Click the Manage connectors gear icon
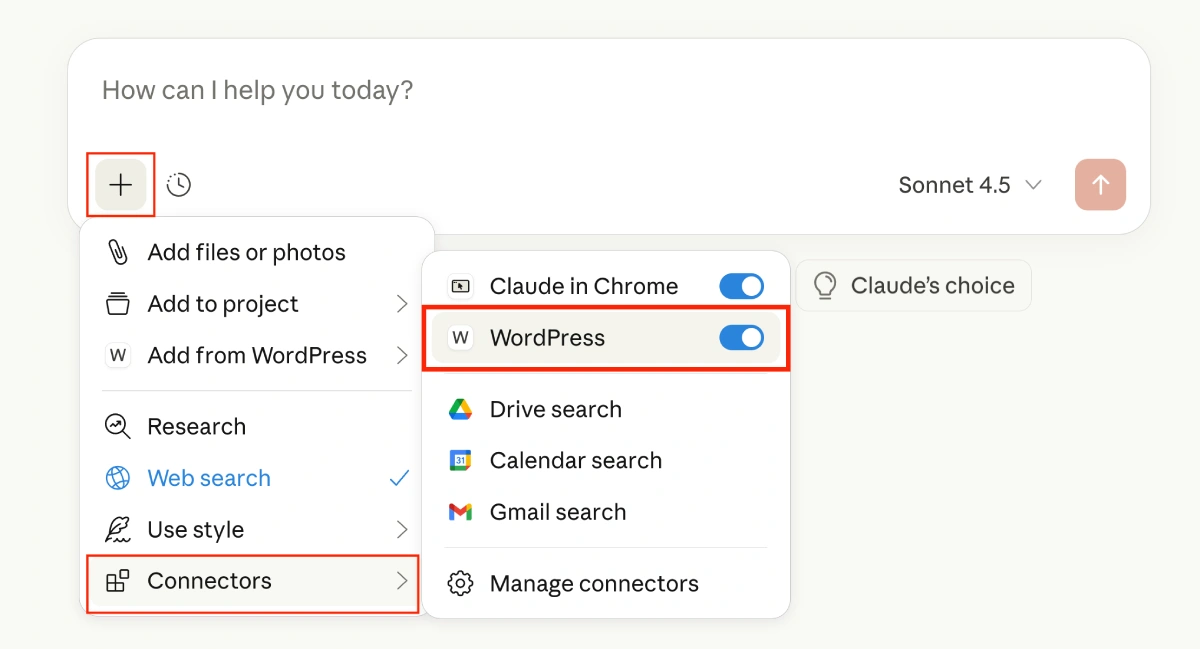The width and height of the screenshot is (1200, 649). tap(460, 583)
